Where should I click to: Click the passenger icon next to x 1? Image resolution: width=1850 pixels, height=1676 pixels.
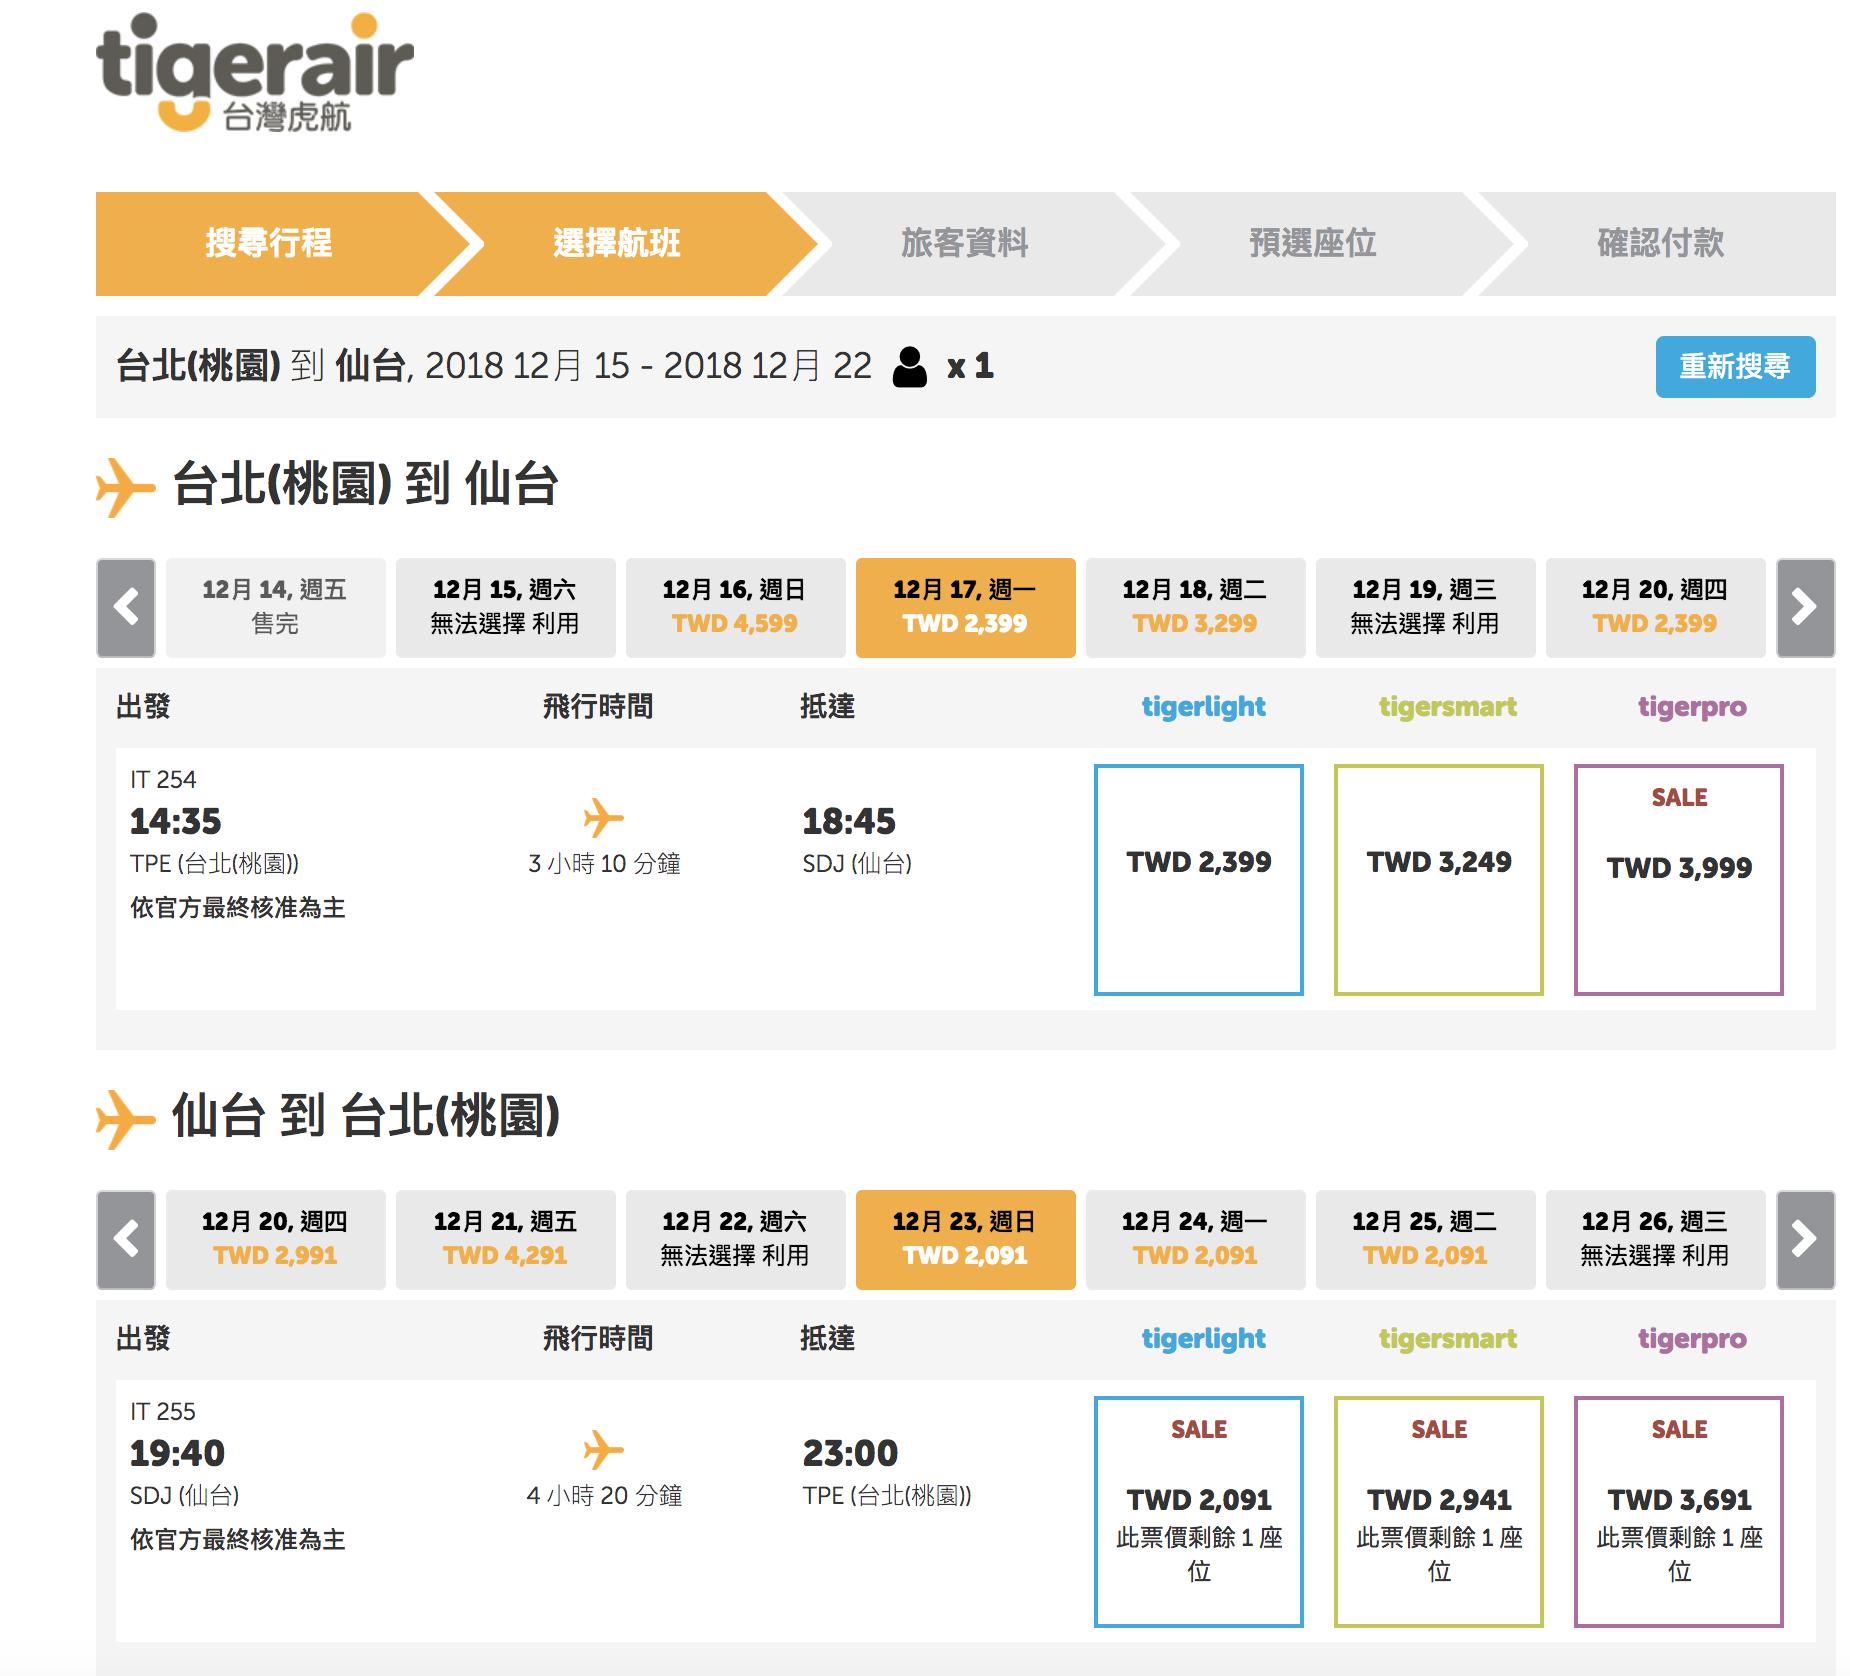pos(909,367)
